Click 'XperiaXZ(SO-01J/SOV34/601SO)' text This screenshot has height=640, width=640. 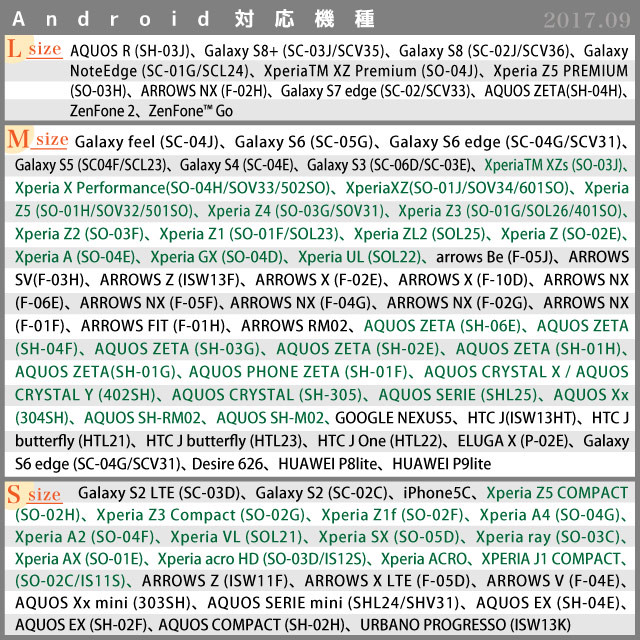coord(457,188)
